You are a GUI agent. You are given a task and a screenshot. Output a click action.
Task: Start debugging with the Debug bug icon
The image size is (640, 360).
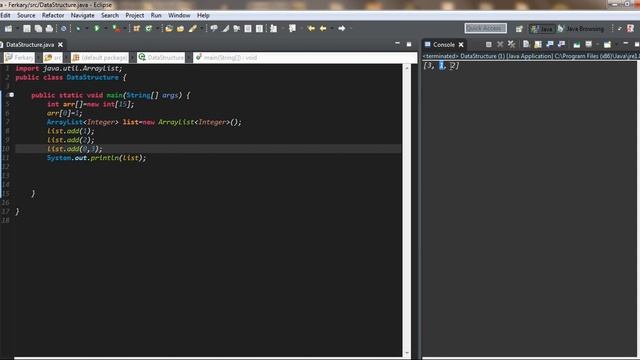(x=78, y=29)
